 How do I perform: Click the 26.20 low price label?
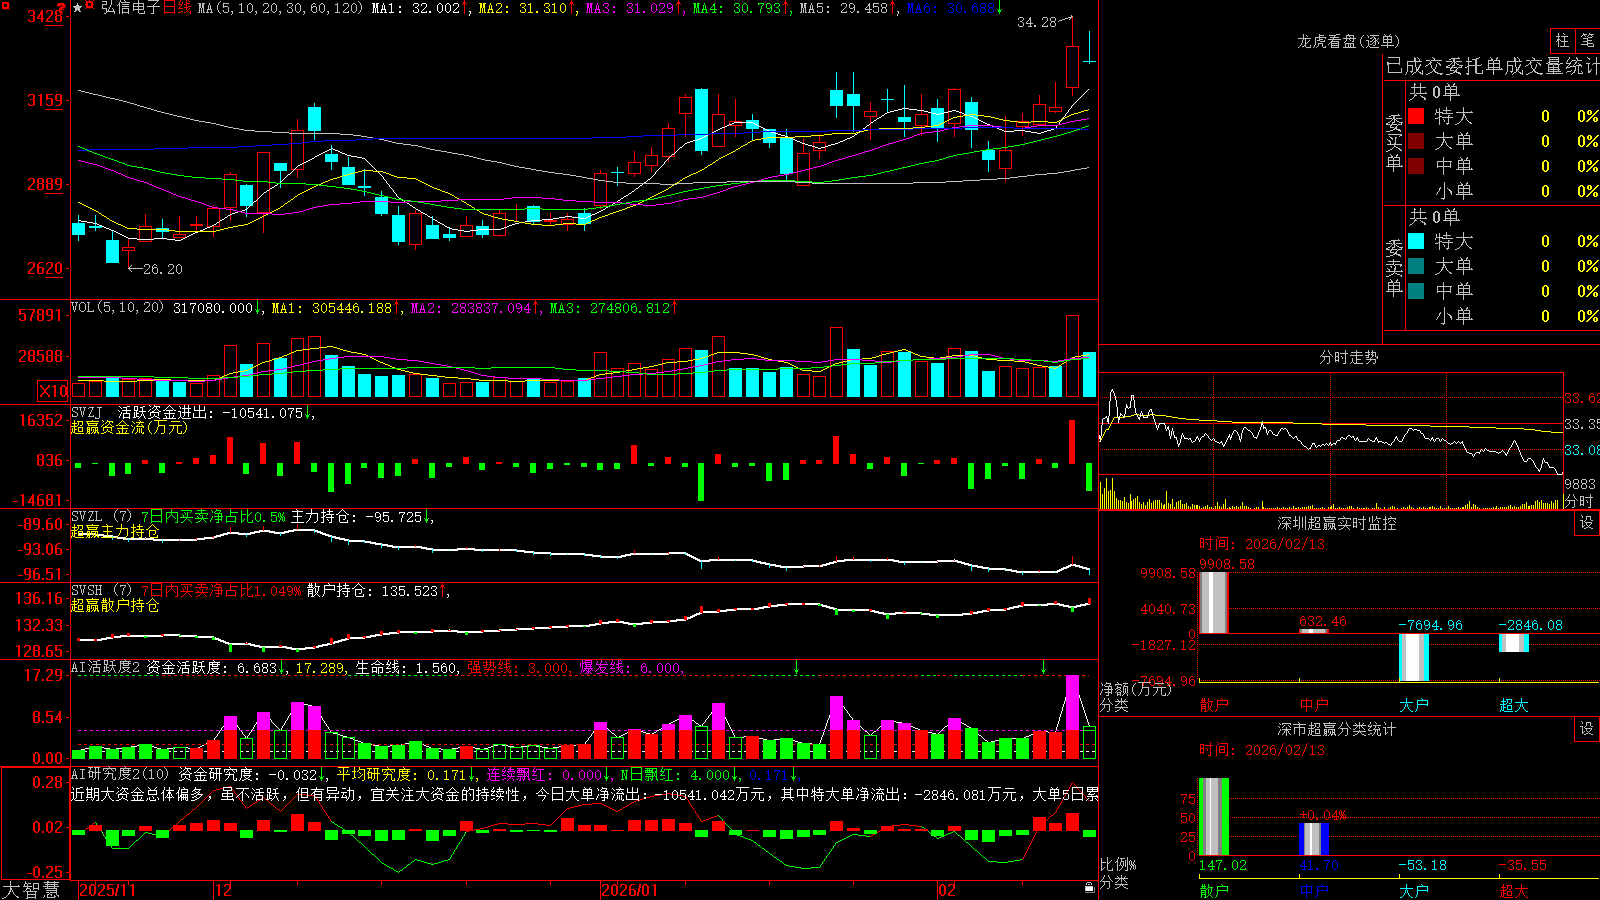pos(163,269)
